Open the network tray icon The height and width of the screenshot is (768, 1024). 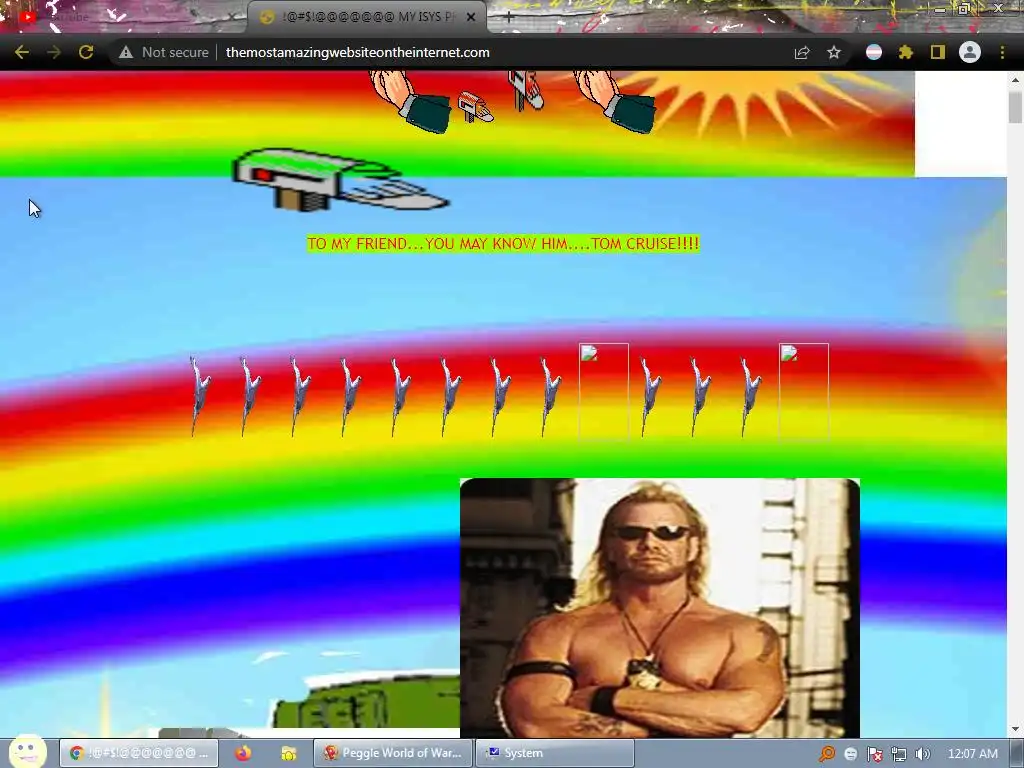point(899,754)
